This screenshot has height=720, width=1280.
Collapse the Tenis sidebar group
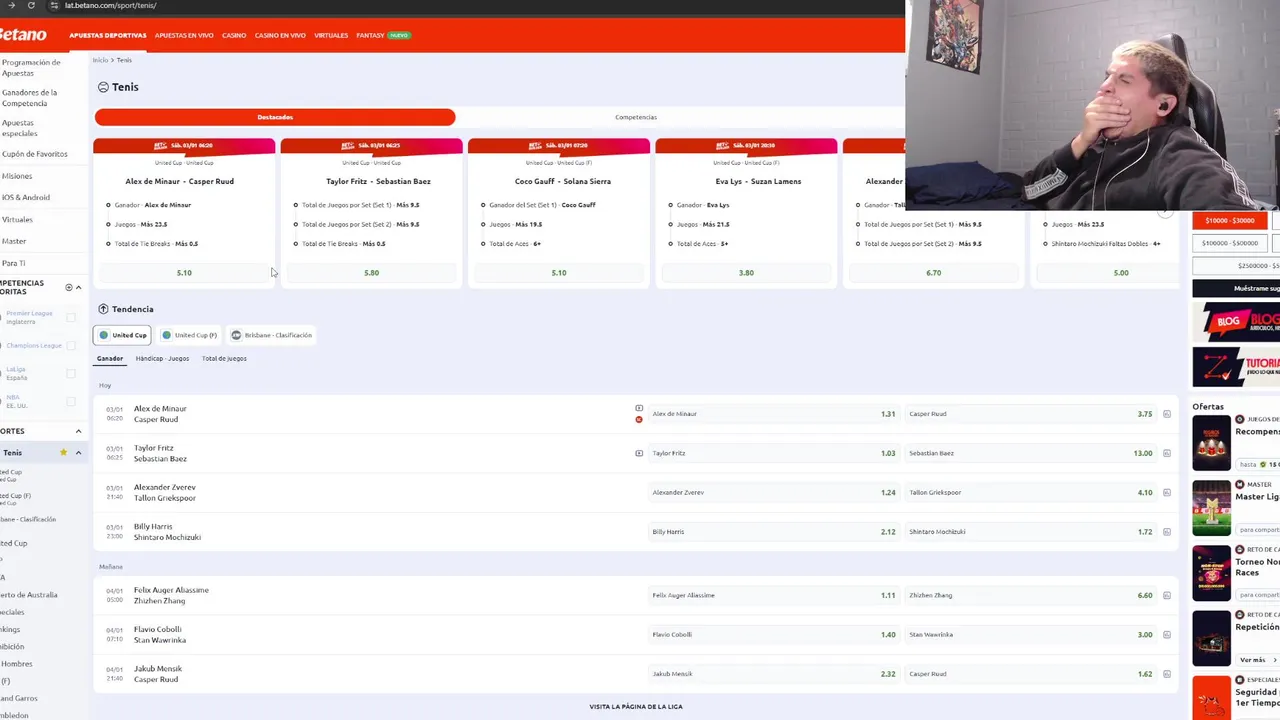coord(78,453)
